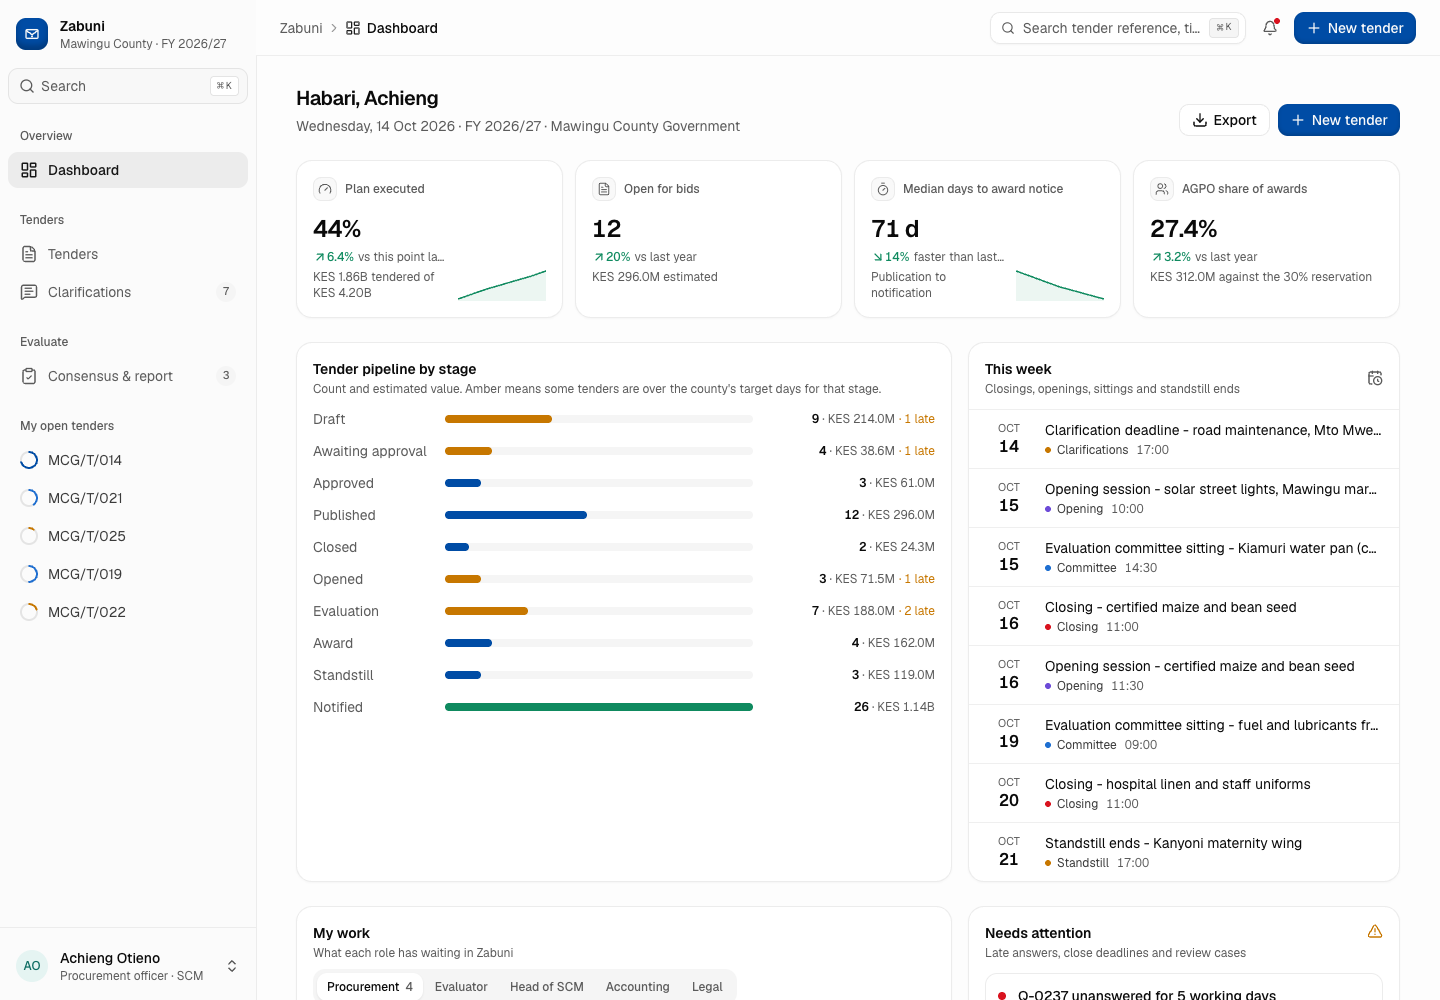Click the AO user avatar
The height and width of the screenshot is (1000, 1440).
point(32,966)
